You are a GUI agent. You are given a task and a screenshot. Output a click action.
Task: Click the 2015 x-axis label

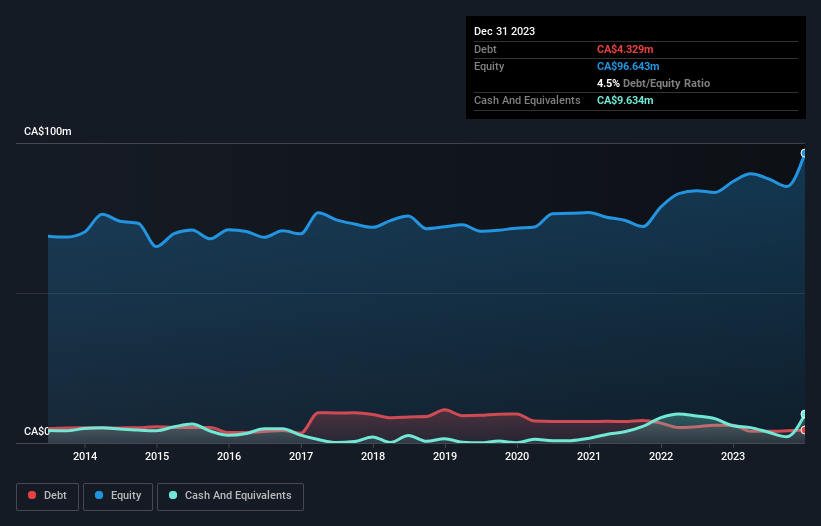(157, 456)
